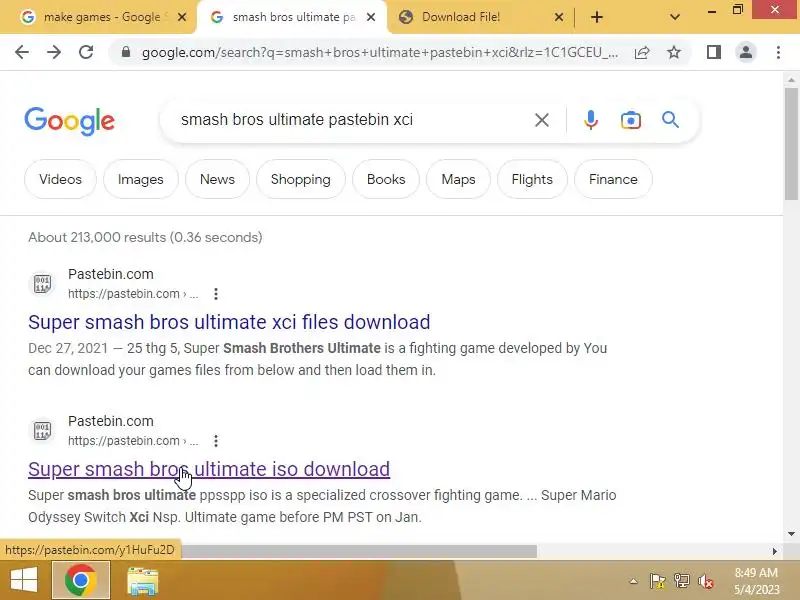Filter results by Images
Image resolution: width=800 pixels, height=600 pixels.
click(141, 179)
